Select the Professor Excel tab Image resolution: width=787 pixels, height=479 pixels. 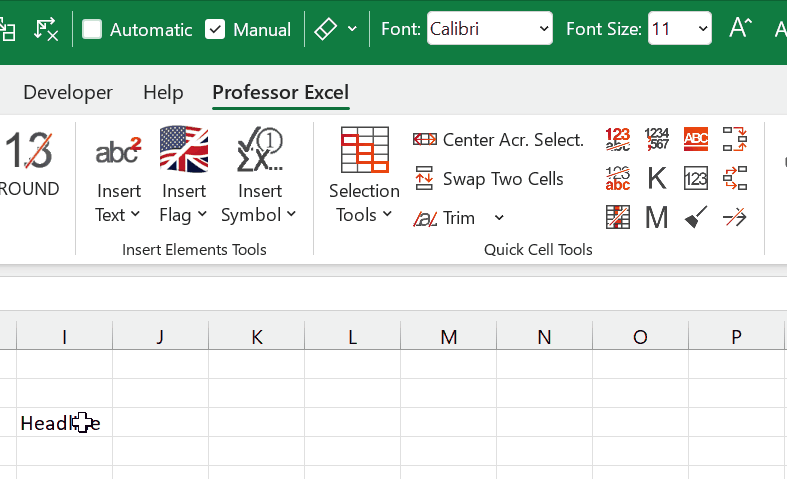click(281, 92)
